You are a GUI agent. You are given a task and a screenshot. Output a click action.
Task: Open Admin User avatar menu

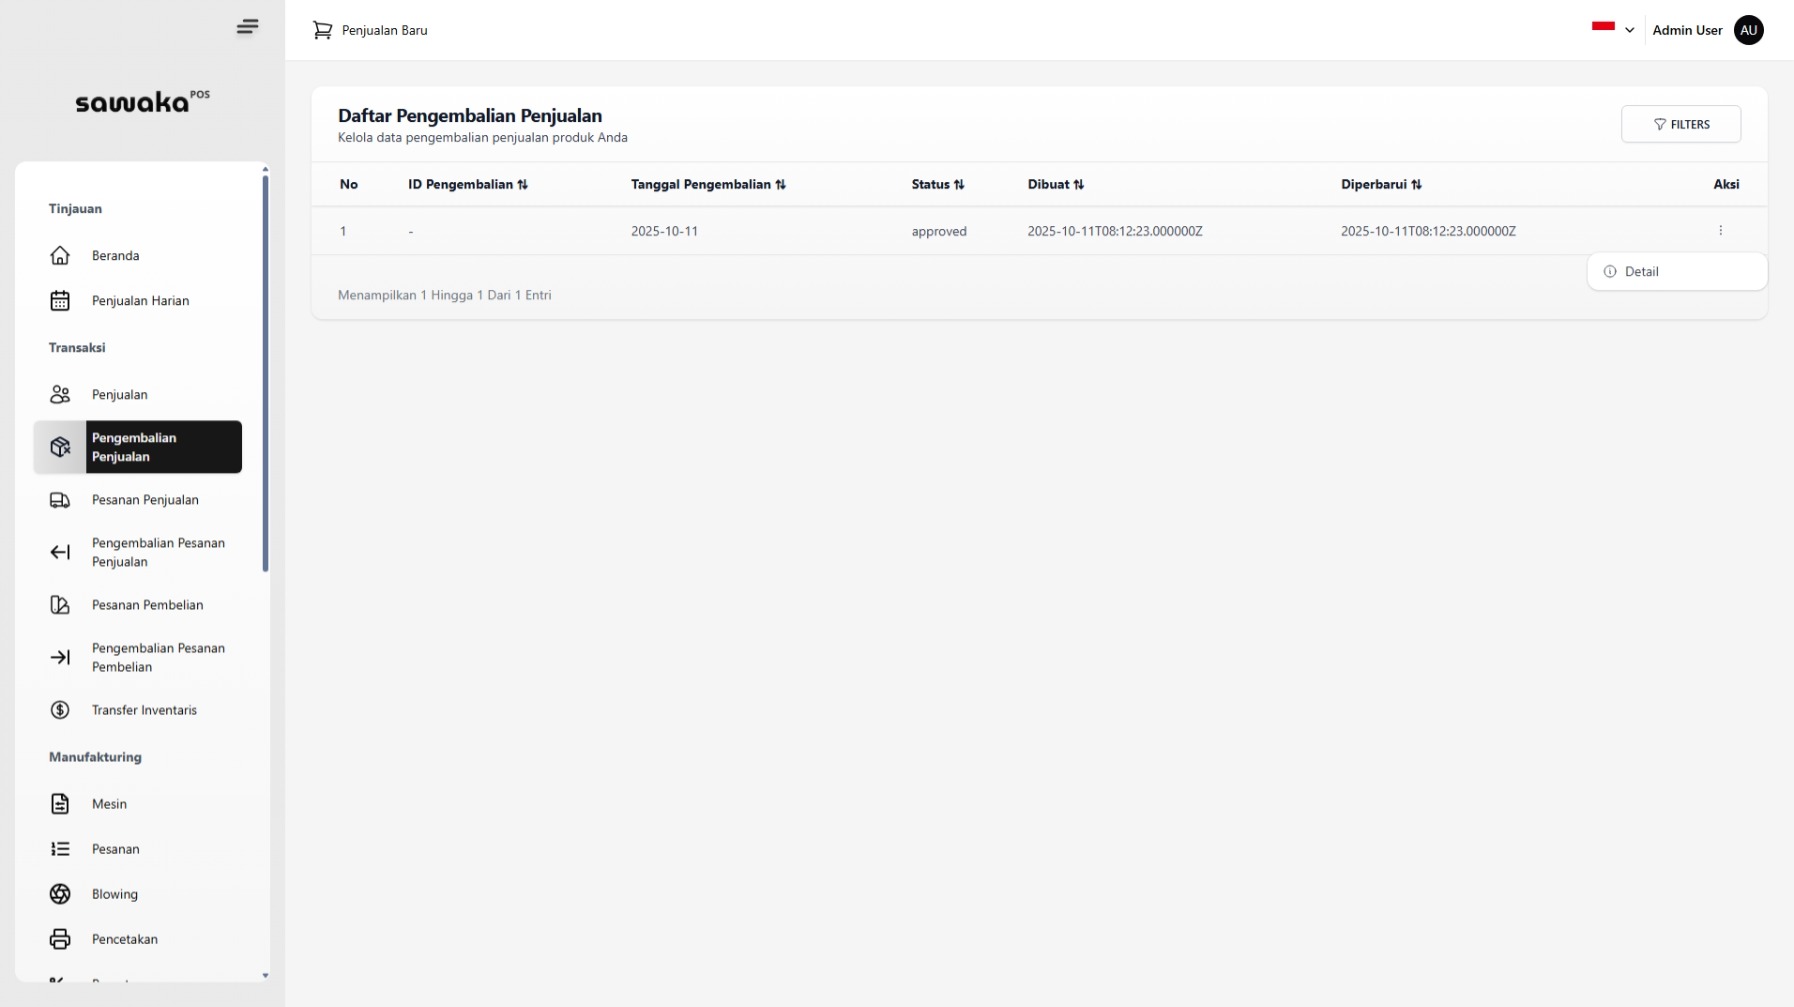tap(1748, 30)
